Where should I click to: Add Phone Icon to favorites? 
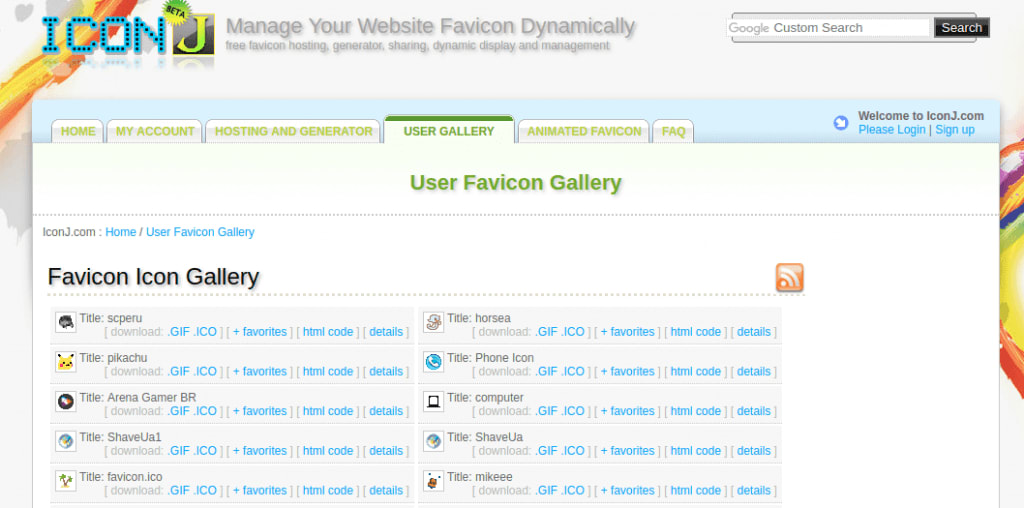[628, 372]
